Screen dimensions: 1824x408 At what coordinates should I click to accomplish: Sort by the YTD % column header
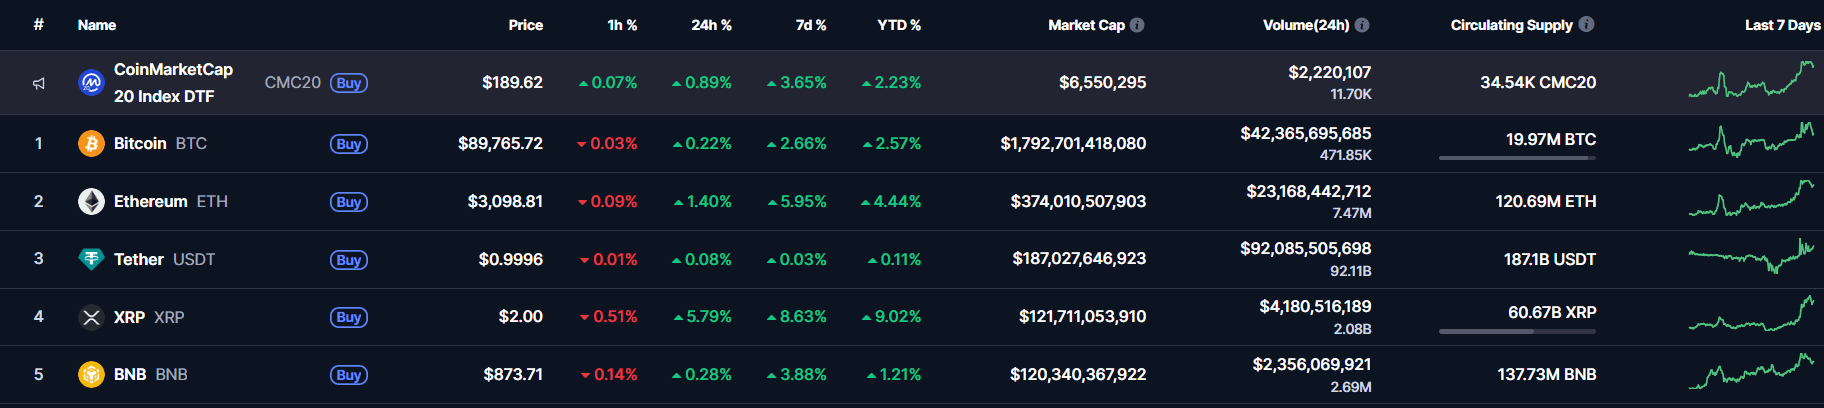coord(898,25)
